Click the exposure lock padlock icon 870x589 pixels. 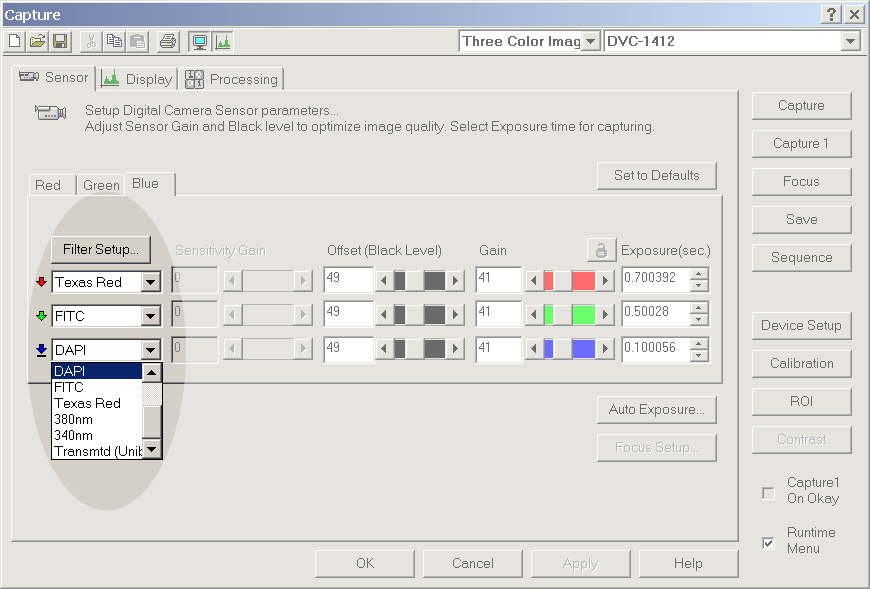599,250
